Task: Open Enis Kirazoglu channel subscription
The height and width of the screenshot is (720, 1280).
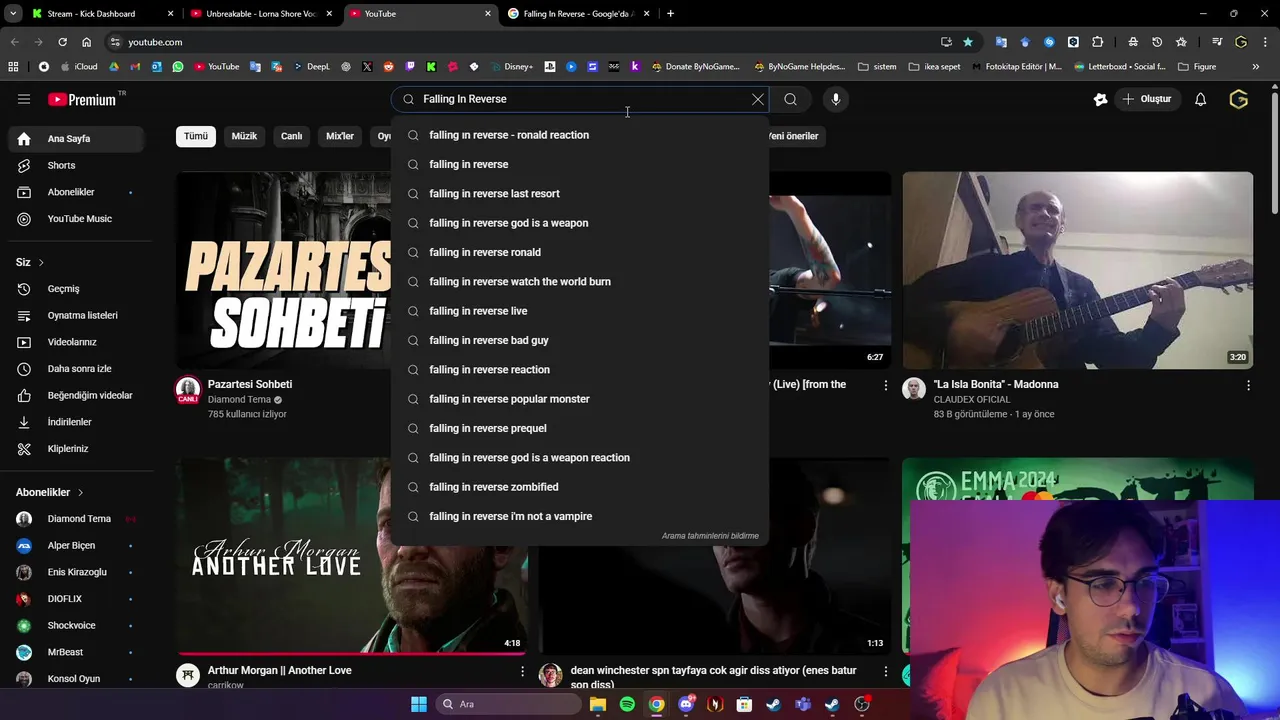Action: click(x=78, y=572)
